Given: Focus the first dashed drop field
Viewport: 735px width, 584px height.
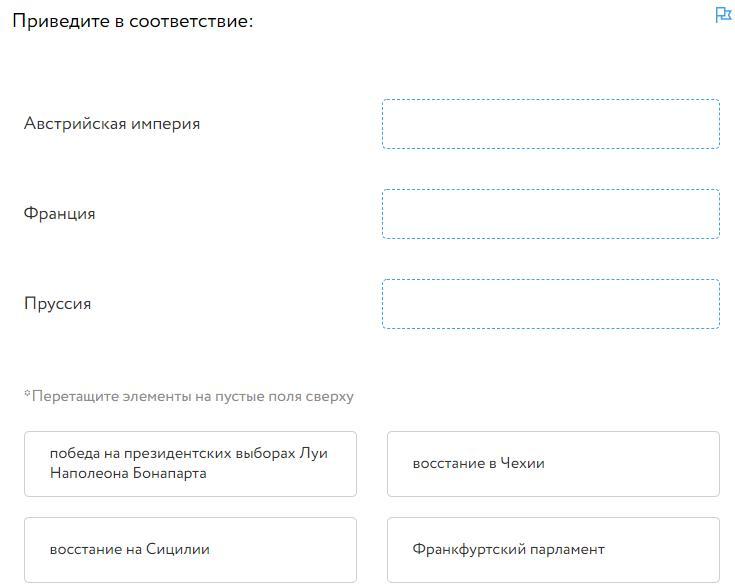Looking at the screenshot, I should tap(550, 124).
